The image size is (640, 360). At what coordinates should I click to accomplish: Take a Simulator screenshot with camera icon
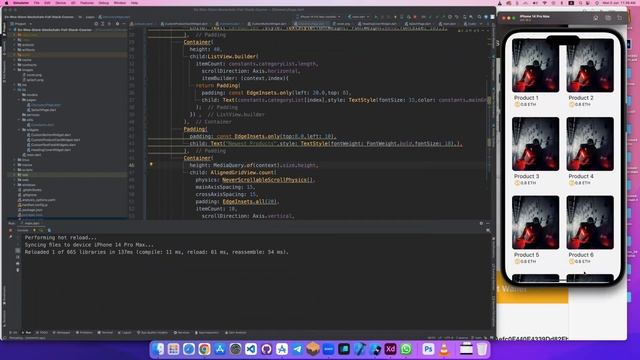point(608,18)
